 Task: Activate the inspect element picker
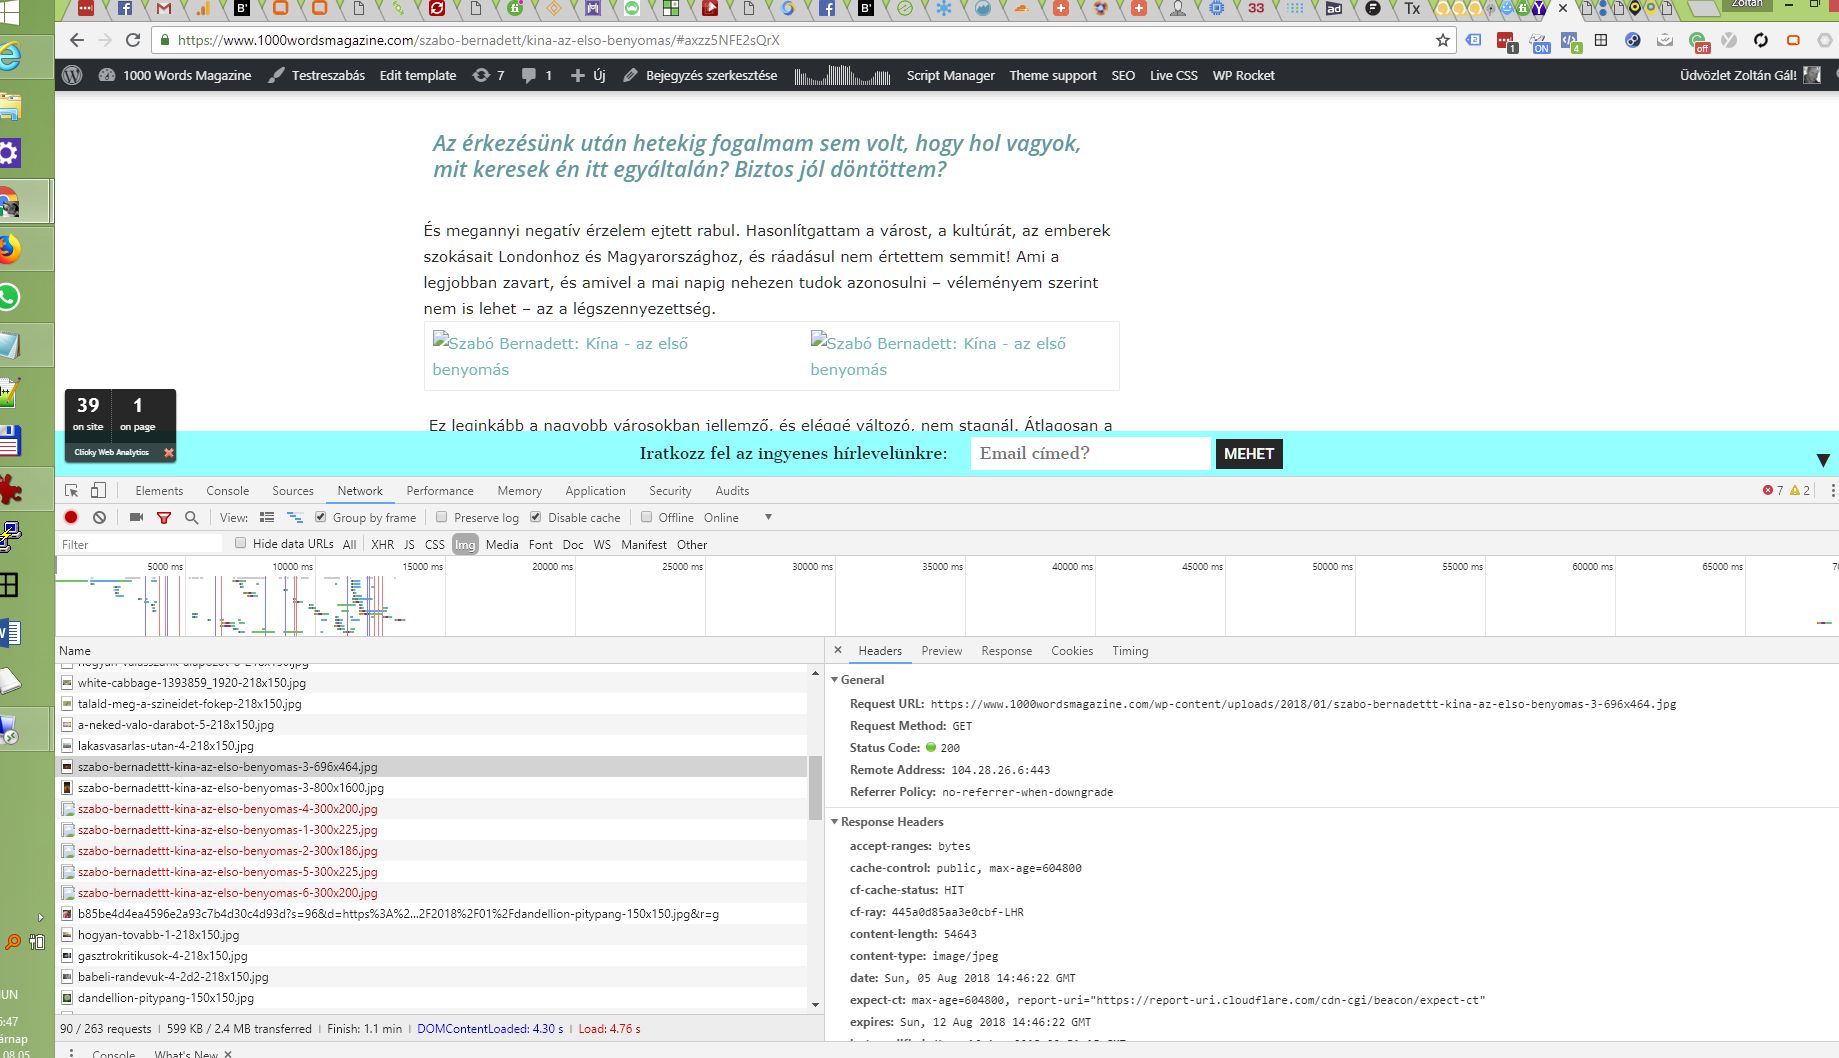coord(71,490)
